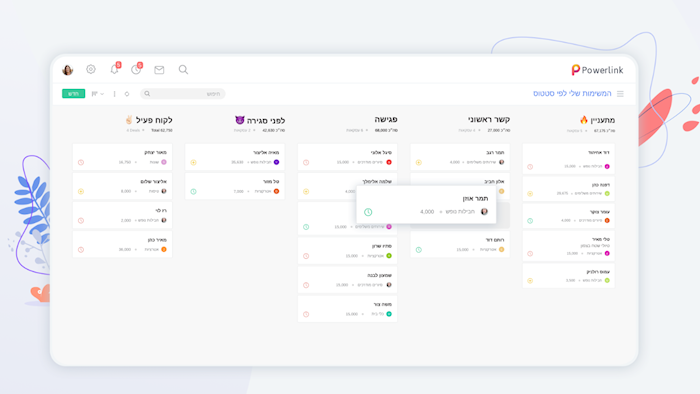700x394 pixels.
Task: Click the yellow status icon on the עמוס רולניק card
Action: click(x=530, y=281)
